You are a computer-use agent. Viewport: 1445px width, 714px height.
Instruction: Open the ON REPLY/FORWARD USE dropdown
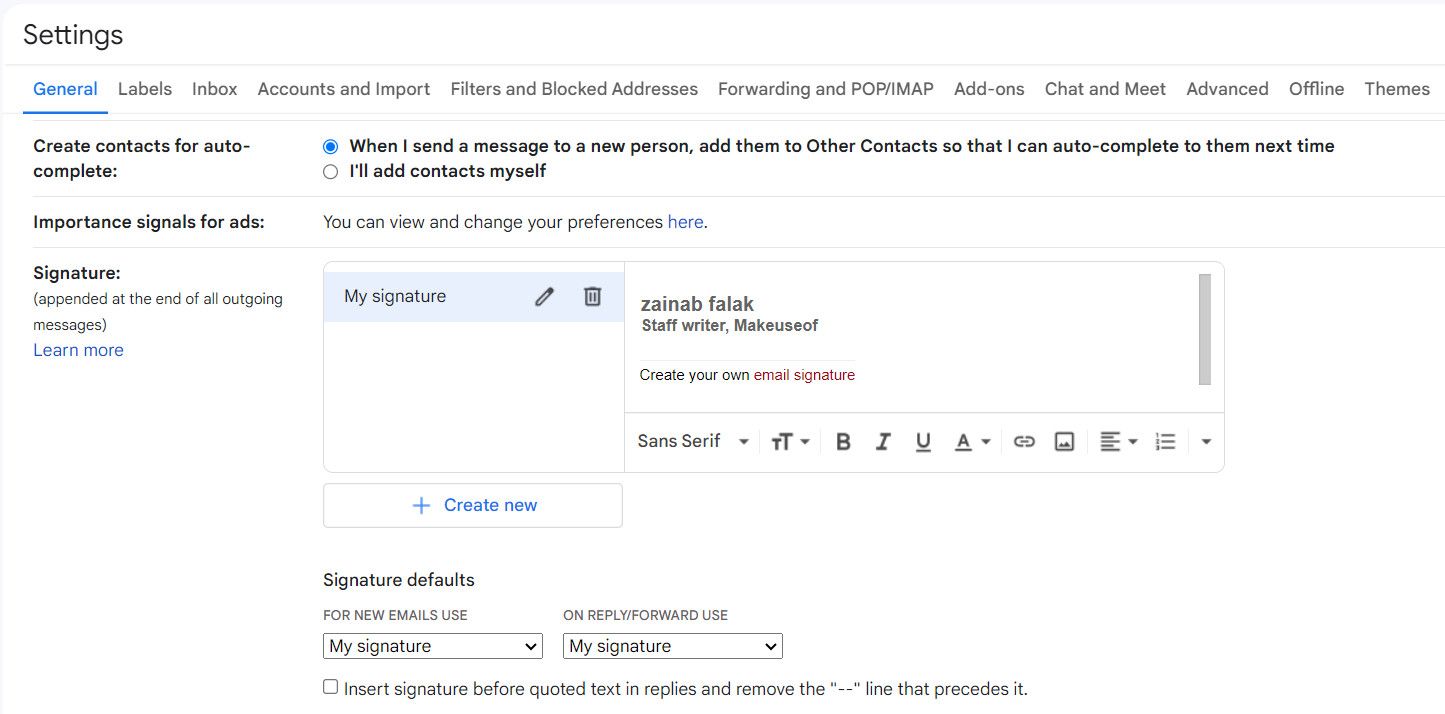[x=671, y=646]
